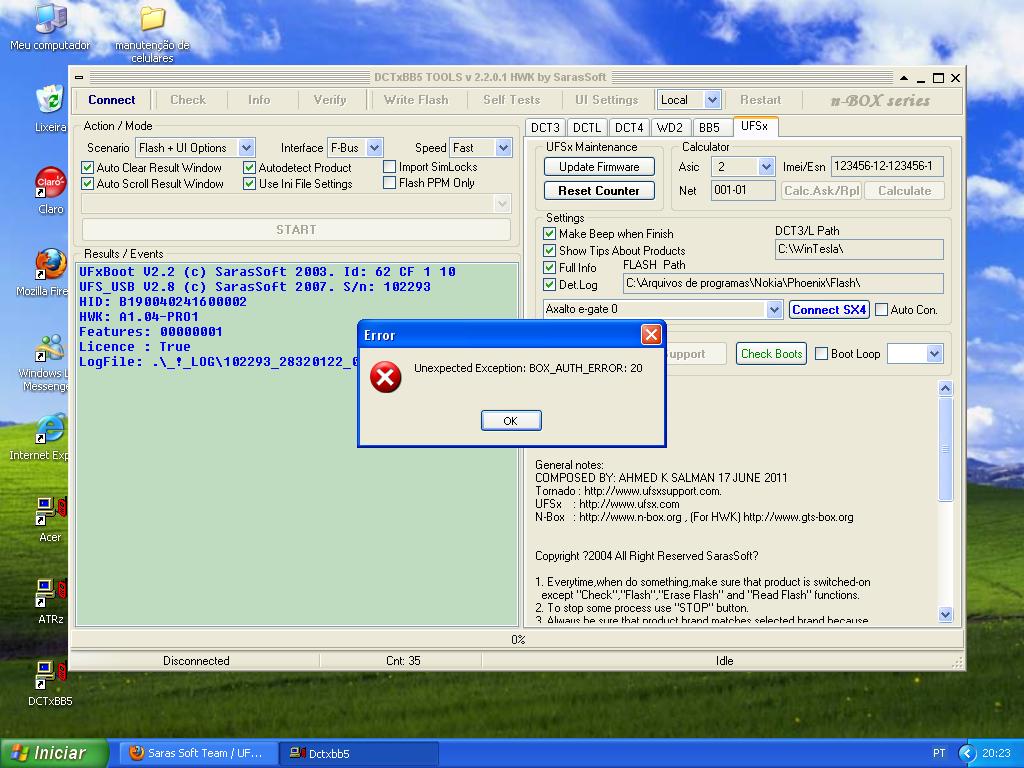Launch the Claro desktop shortcut

50,191
